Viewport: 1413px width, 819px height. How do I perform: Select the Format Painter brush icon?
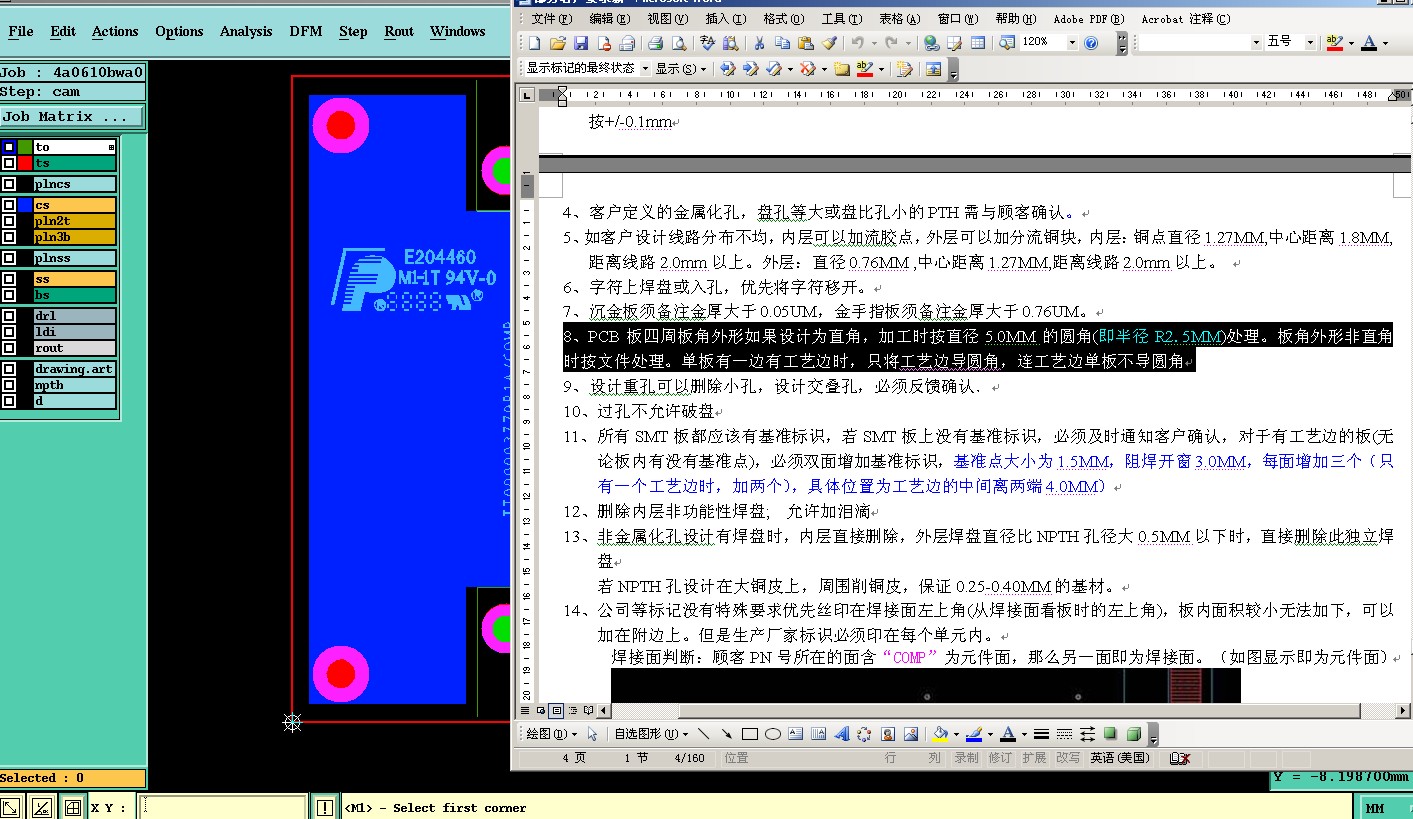829,43
